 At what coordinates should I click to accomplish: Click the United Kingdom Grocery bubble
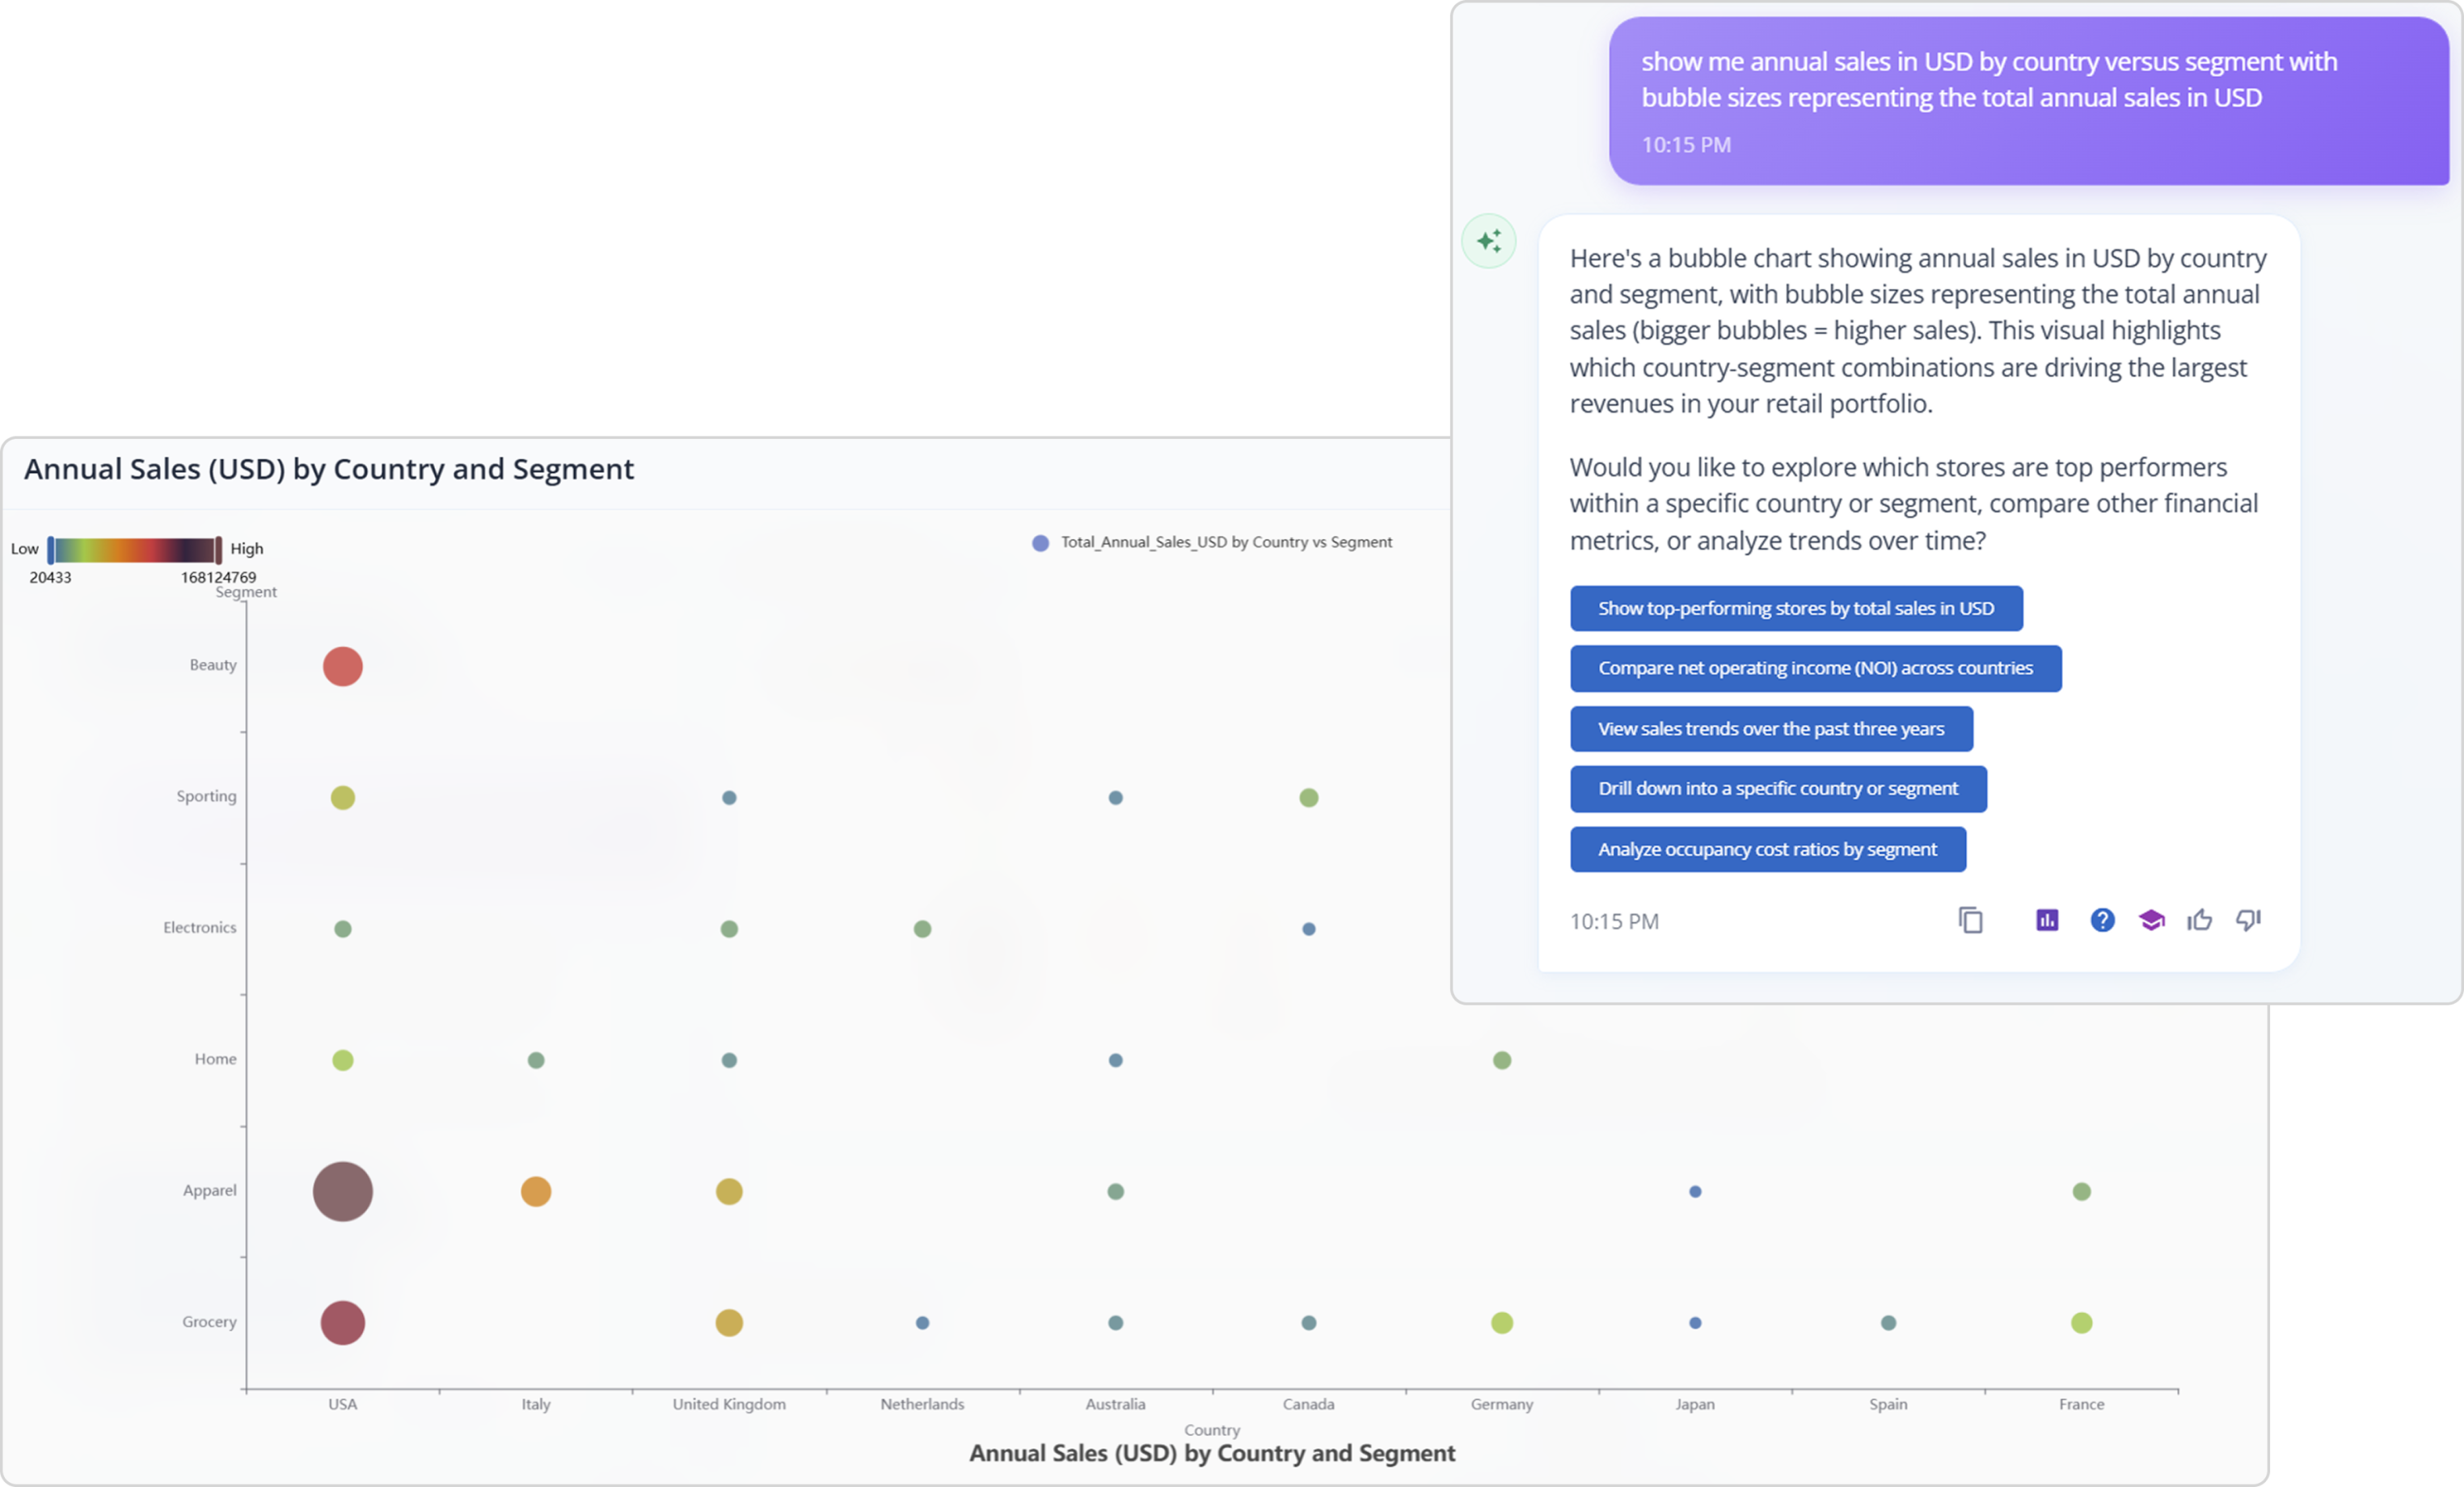point(729,1322)
